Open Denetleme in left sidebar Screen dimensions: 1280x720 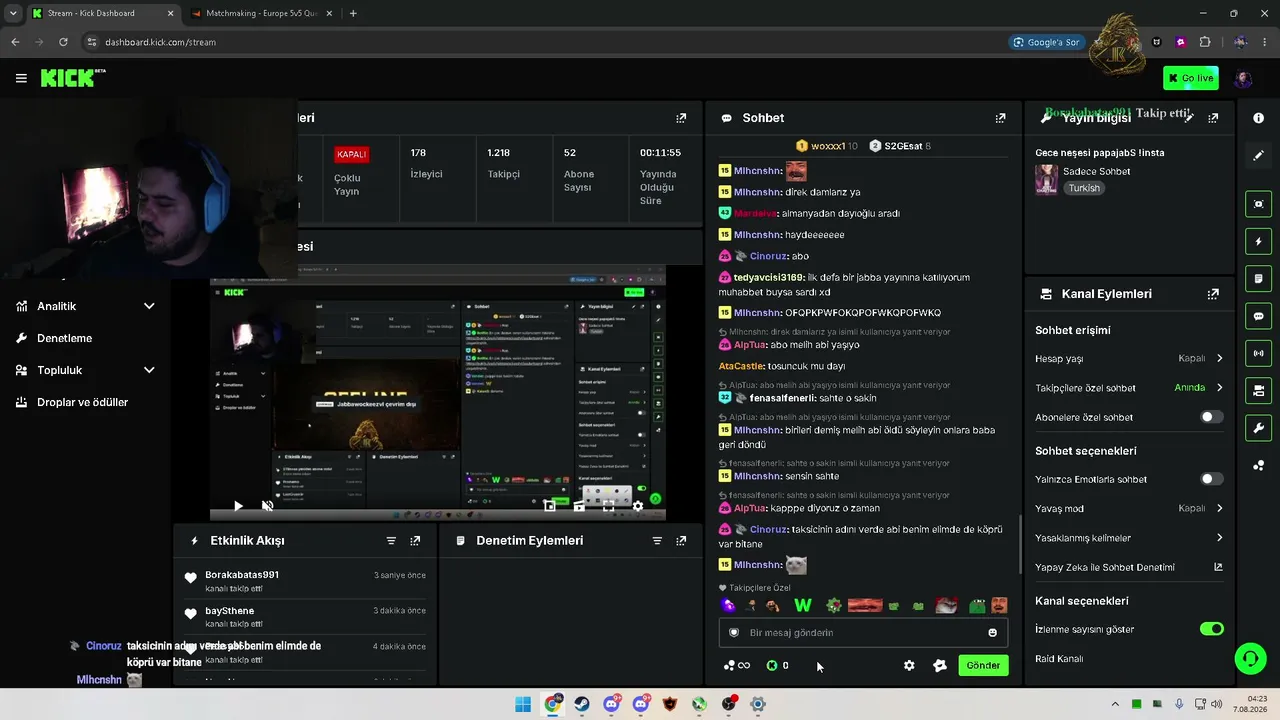pos(64,338)
